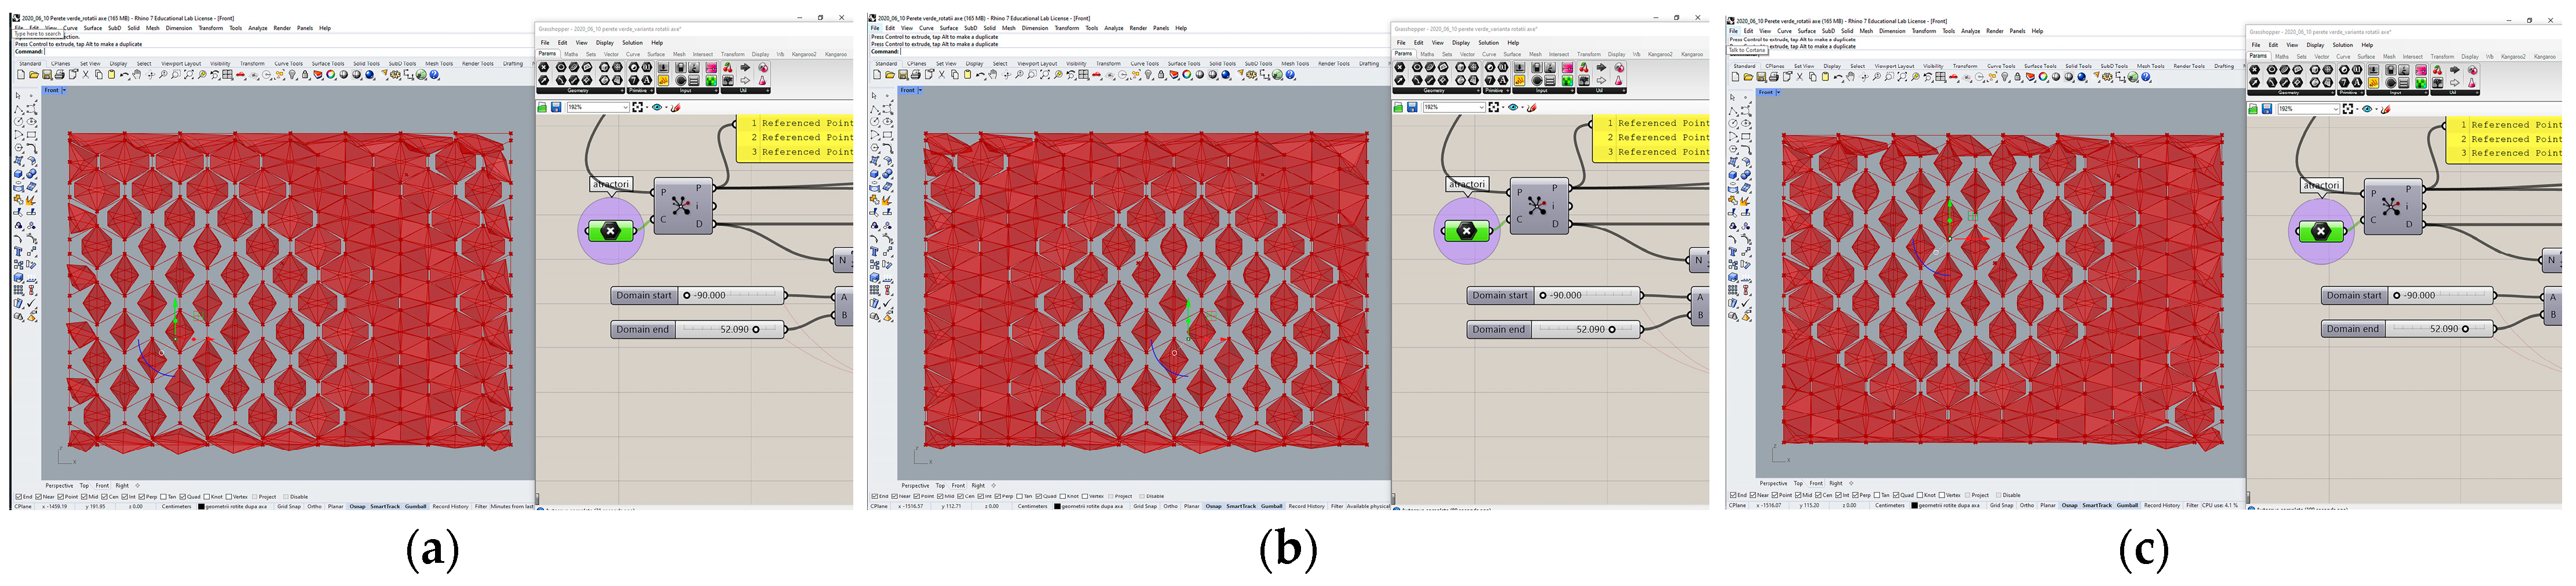Image resolution: width=2576 pixels, height=586 pixels.
Task: Click Grasshopper blue save disk icon in screenshot (b)
Action: (x=1411, y=107)
